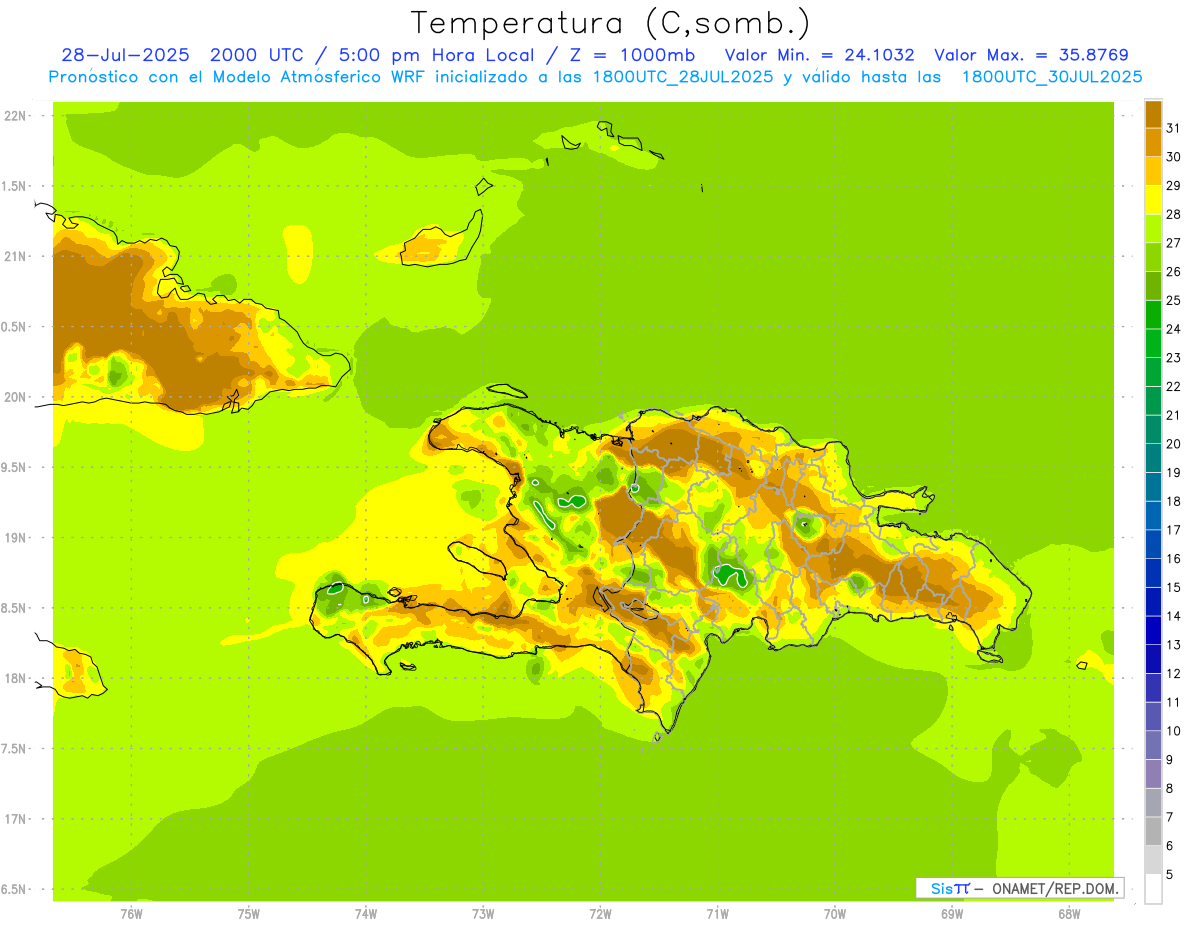The image size is (1200, 927).
Task: Click the '19N' latitude axis label
Action: (14, 538)
